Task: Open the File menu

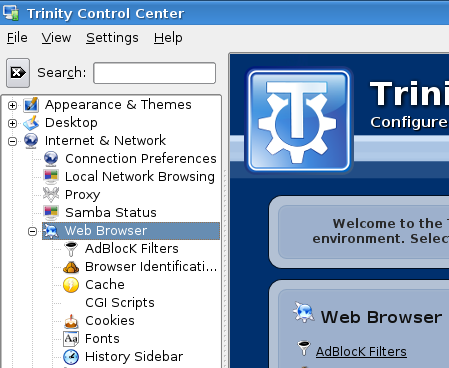Action: (17, 38)
